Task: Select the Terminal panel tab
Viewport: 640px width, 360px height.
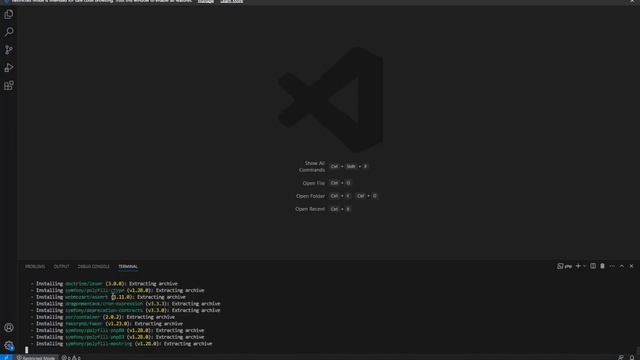Action: tap(128, 267)
